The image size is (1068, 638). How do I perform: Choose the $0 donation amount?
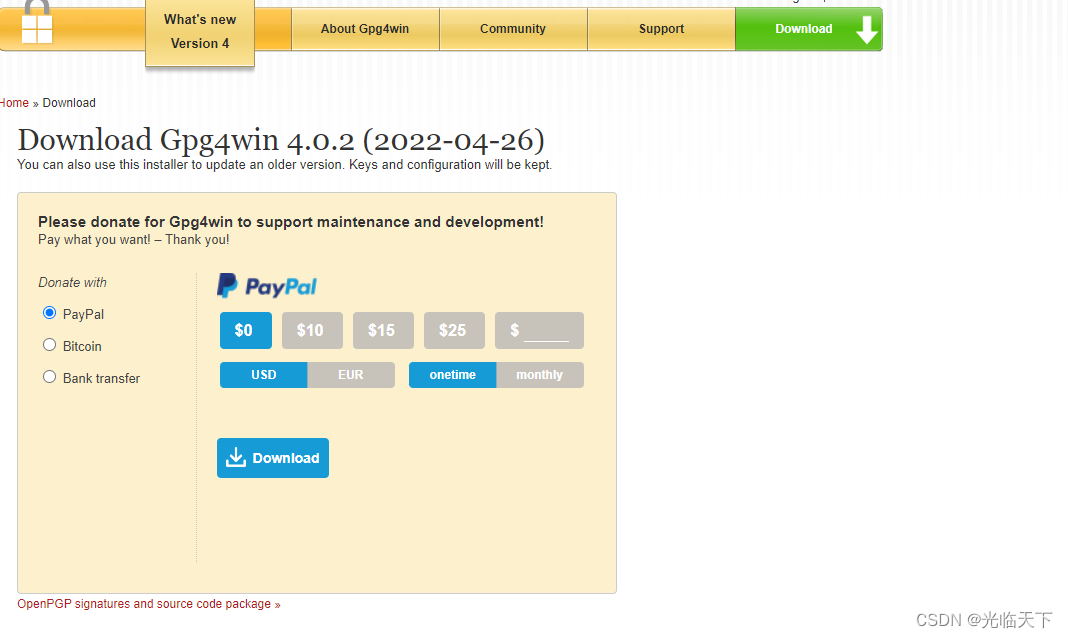pos(245,330)
